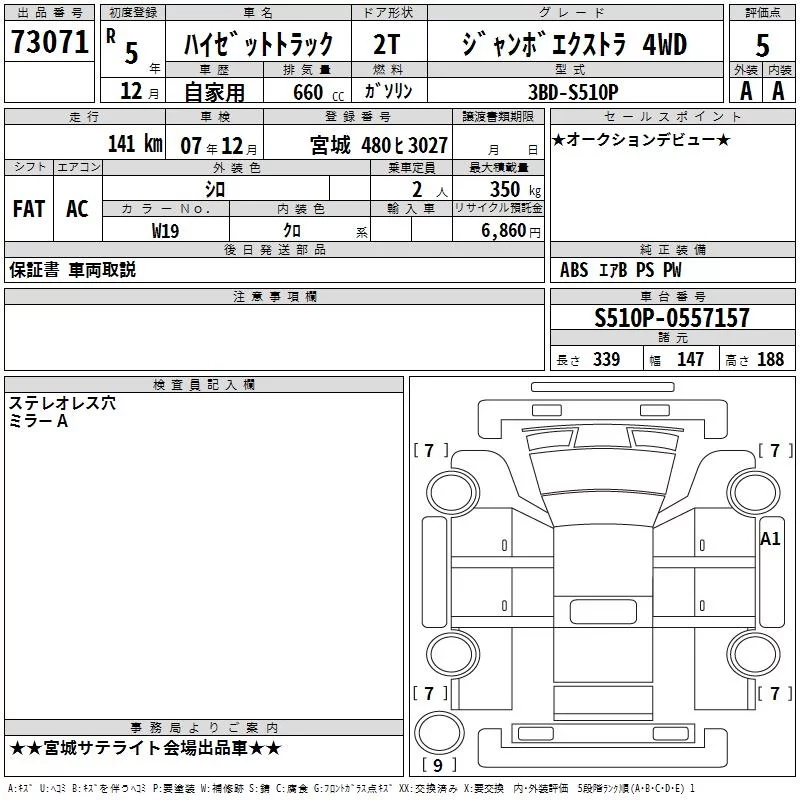Select the length value 339
Viewport: 800px width, 800px height.
[x=606, y=359]
